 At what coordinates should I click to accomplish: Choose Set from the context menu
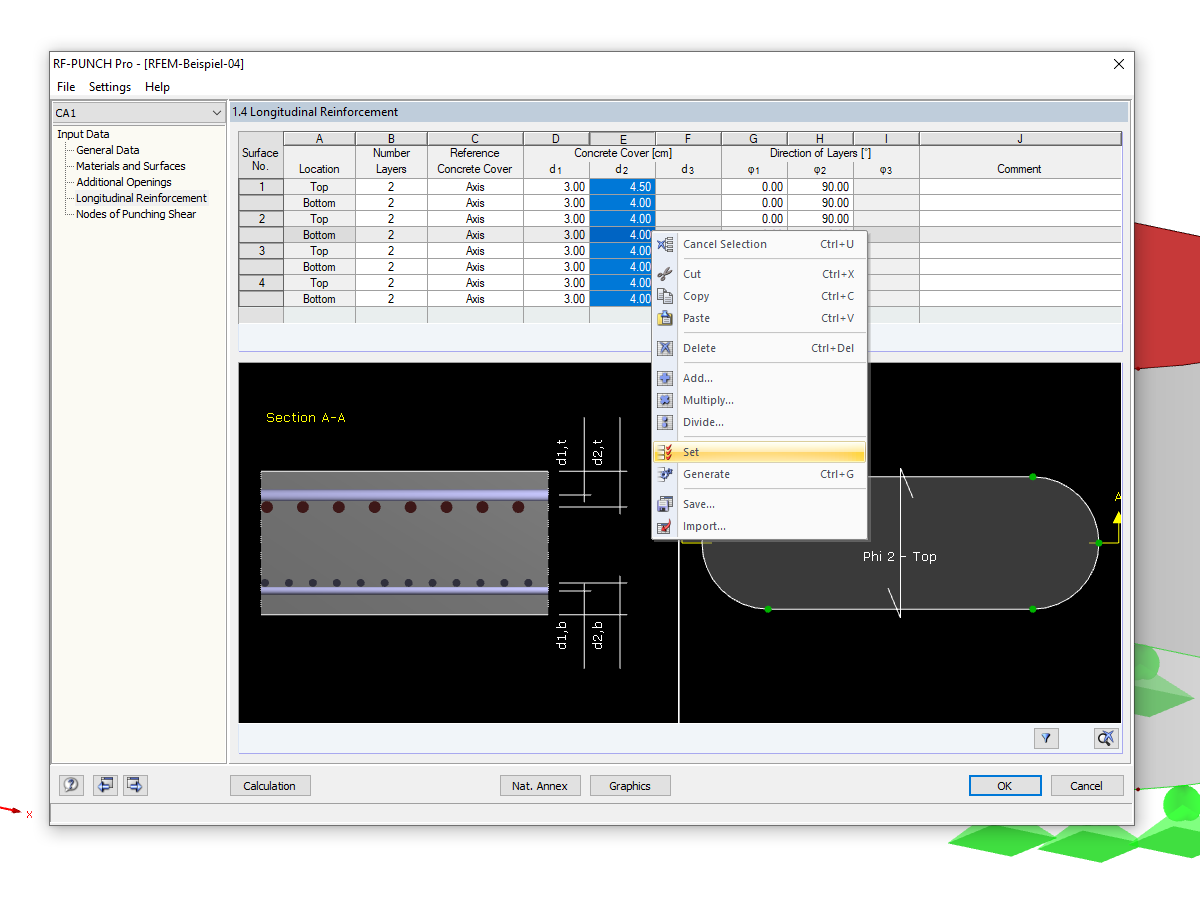pyautogui.click(x=759, y=452)
